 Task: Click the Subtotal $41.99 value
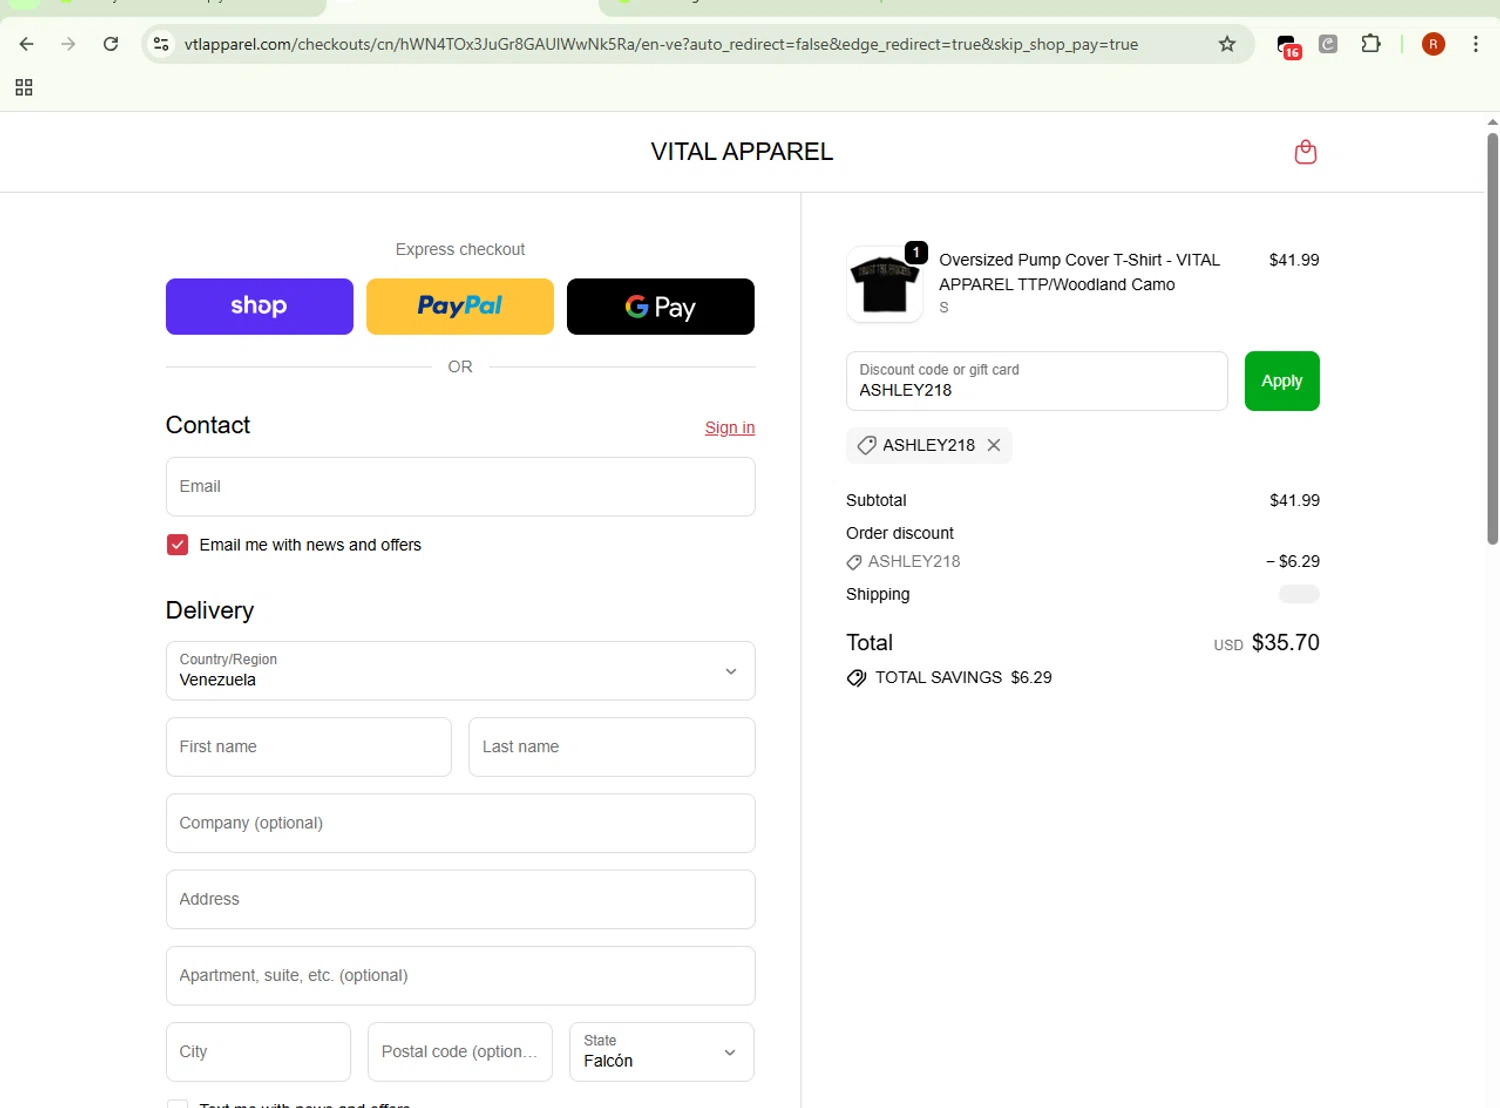[1294, 501]
